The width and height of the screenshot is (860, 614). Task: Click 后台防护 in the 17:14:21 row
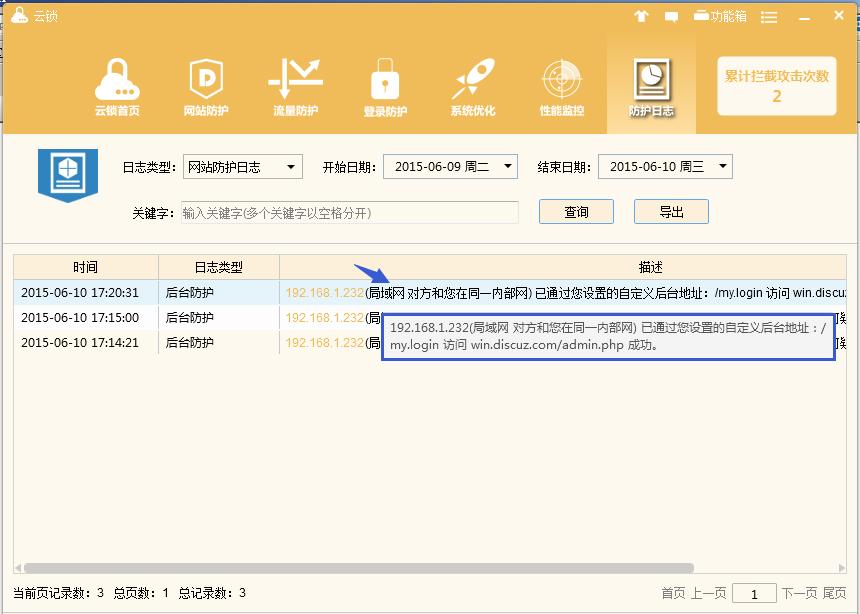(x=189, y=343)
